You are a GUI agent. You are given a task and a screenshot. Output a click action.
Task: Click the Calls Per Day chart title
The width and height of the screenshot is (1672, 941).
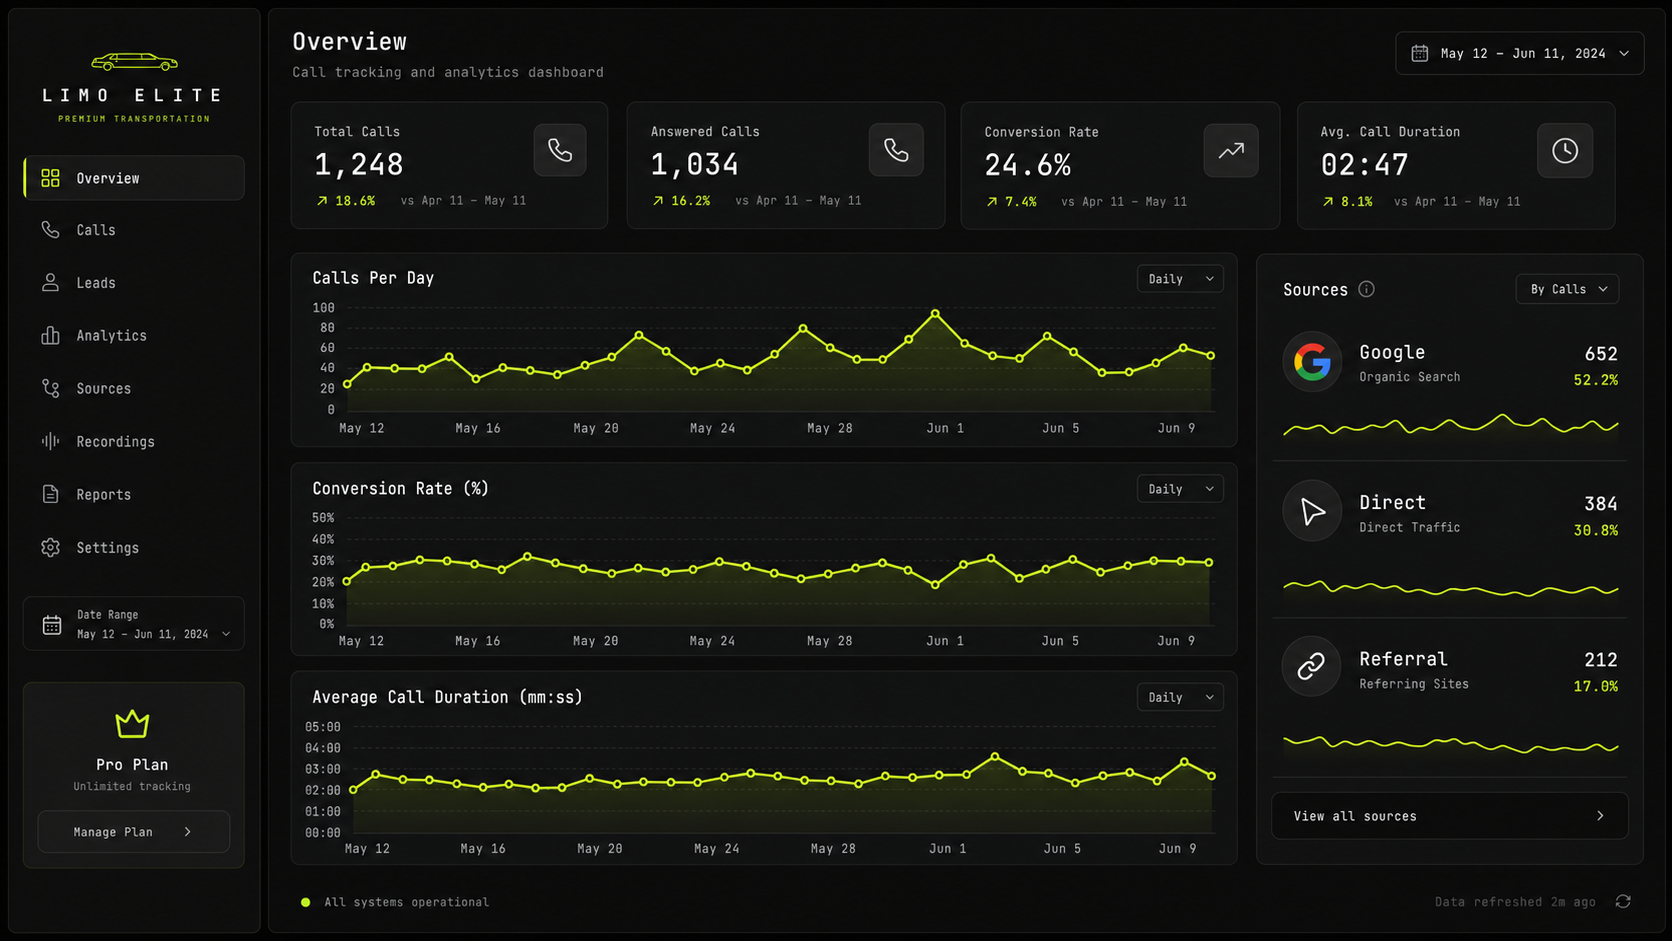click(x=373, y=278)
